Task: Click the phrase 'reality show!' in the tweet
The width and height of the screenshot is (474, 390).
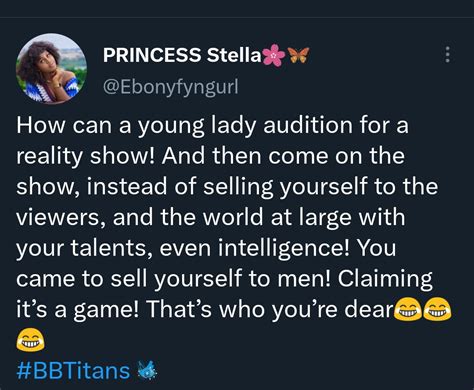Action: pyautogui.click(x=86, y=156)
